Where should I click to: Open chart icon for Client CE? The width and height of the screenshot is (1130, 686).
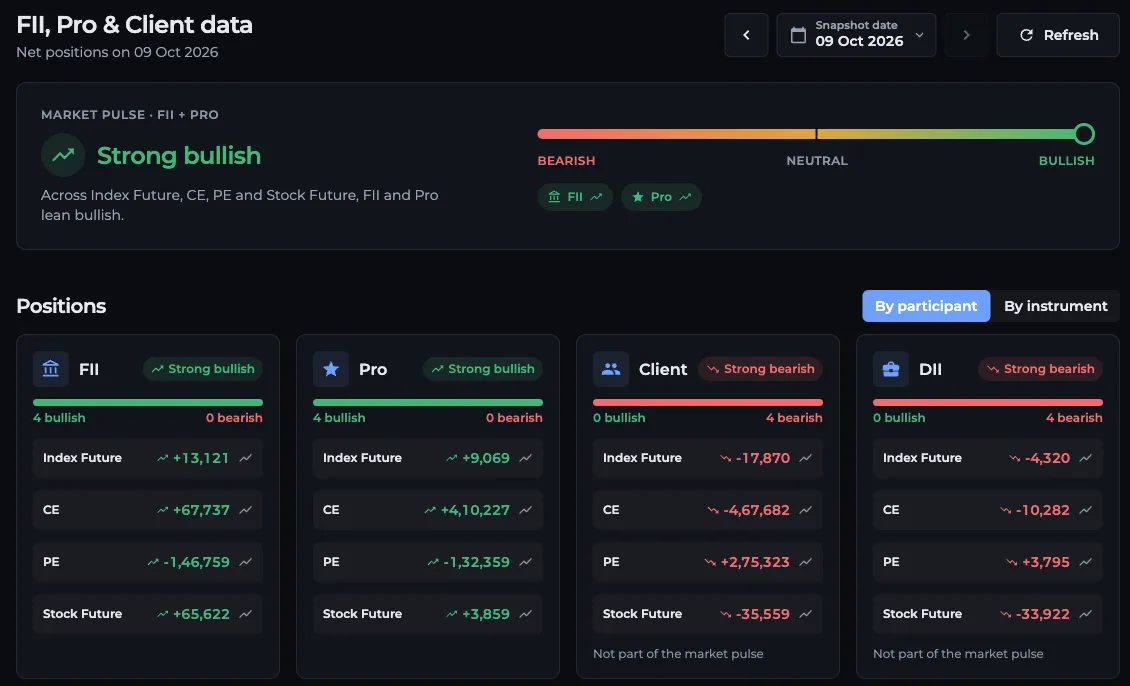coord(806,510)
